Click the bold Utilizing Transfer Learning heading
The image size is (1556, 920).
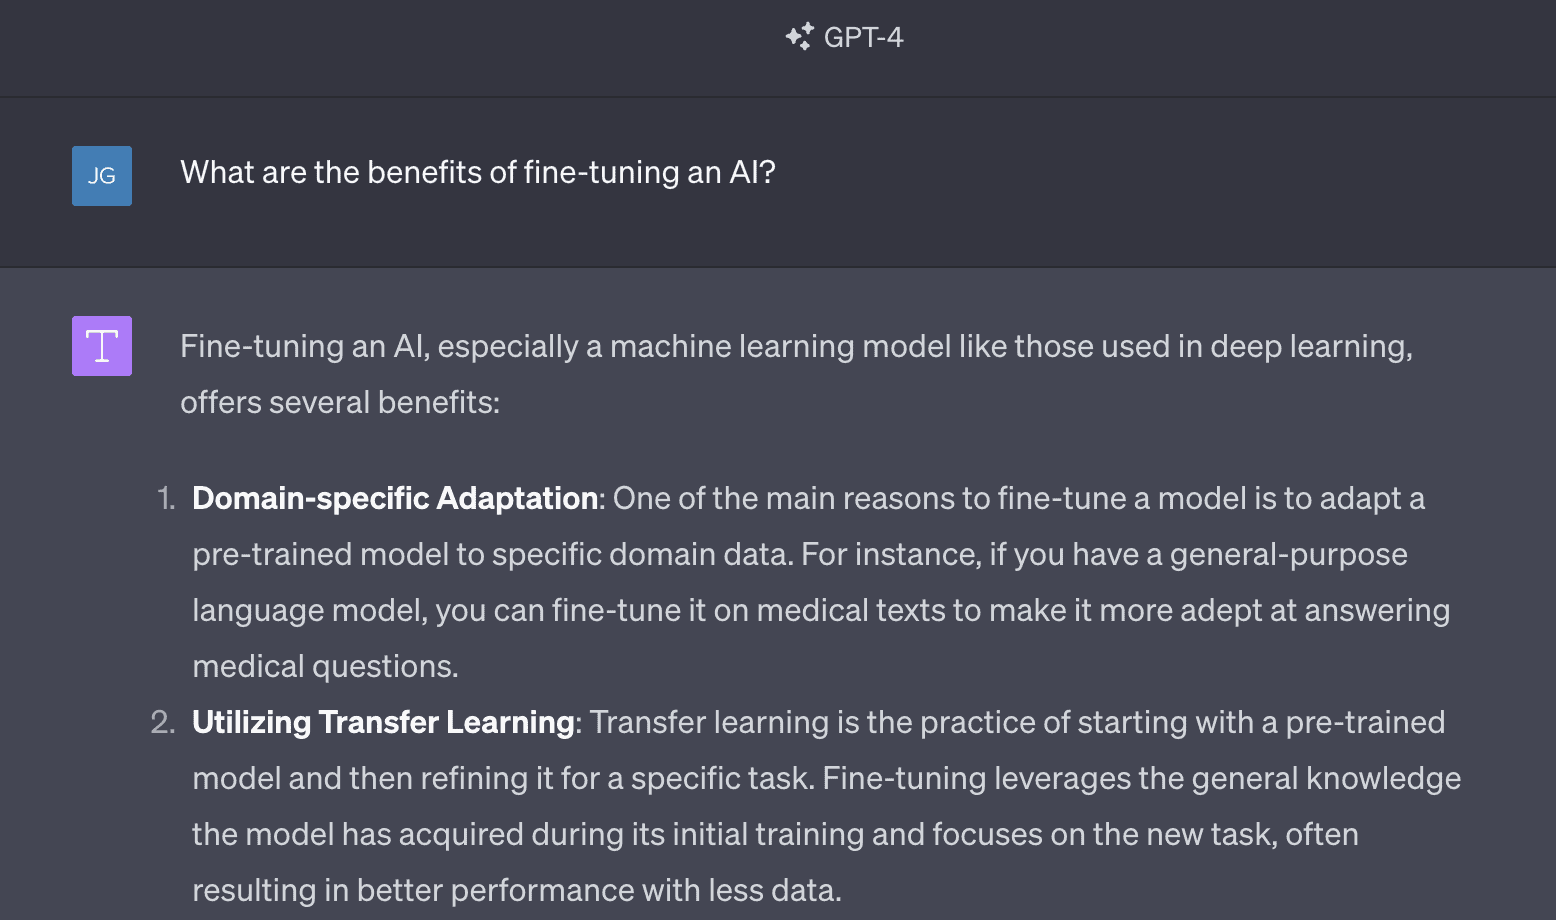[383, 722]
